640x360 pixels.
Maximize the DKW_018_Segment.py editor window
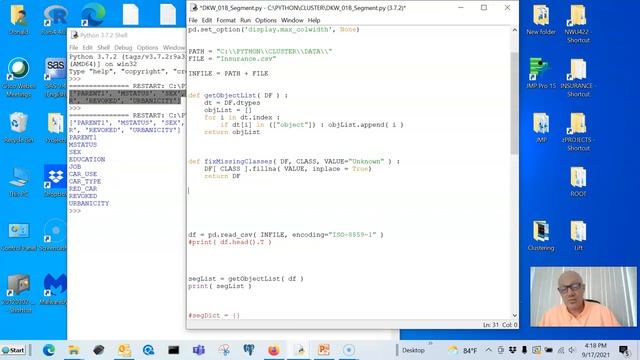point(484,7)
